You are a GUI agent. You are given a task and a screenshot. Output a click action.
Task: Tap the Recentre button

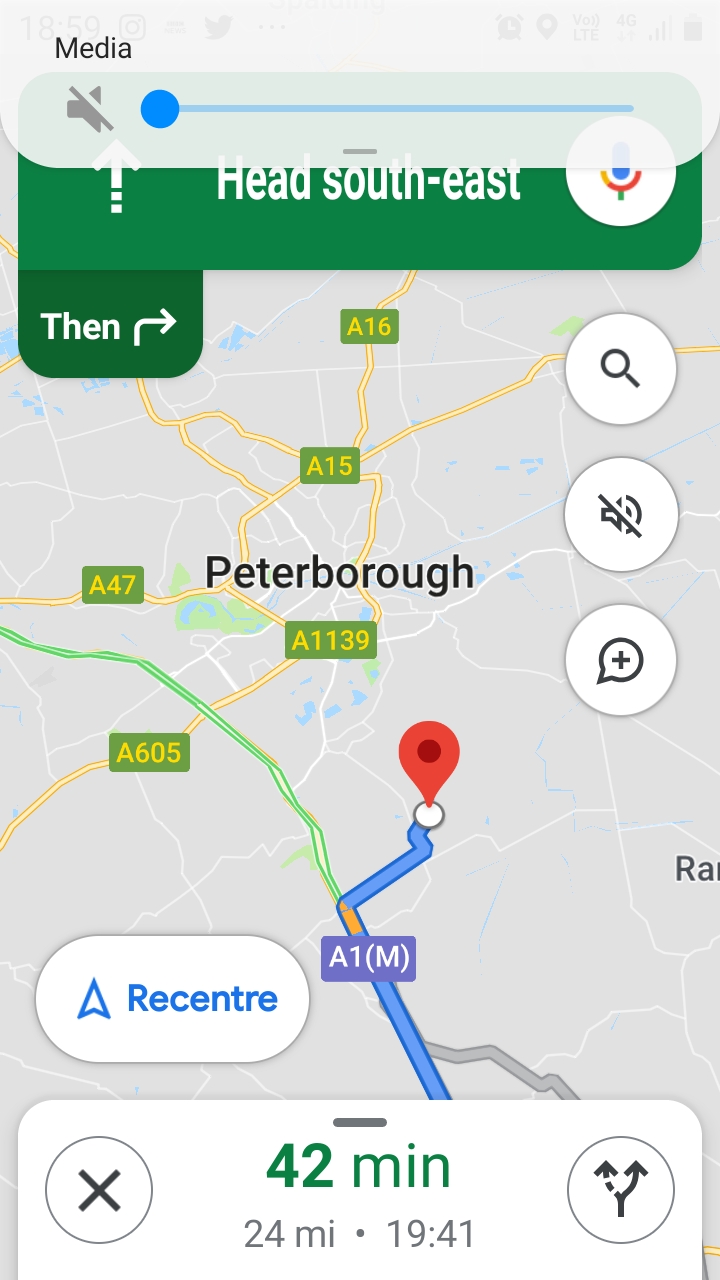172,998
